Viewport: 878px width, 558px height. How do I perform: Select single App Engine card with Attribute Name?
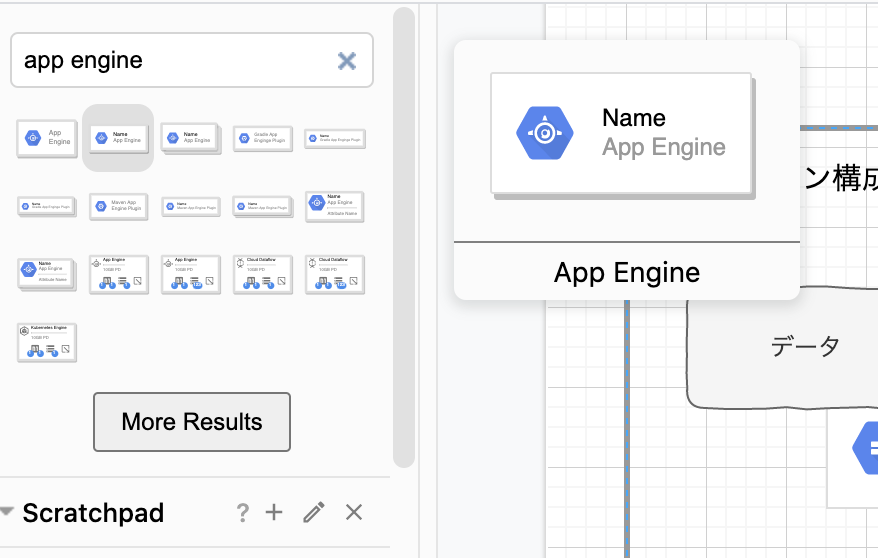point(335,207)
